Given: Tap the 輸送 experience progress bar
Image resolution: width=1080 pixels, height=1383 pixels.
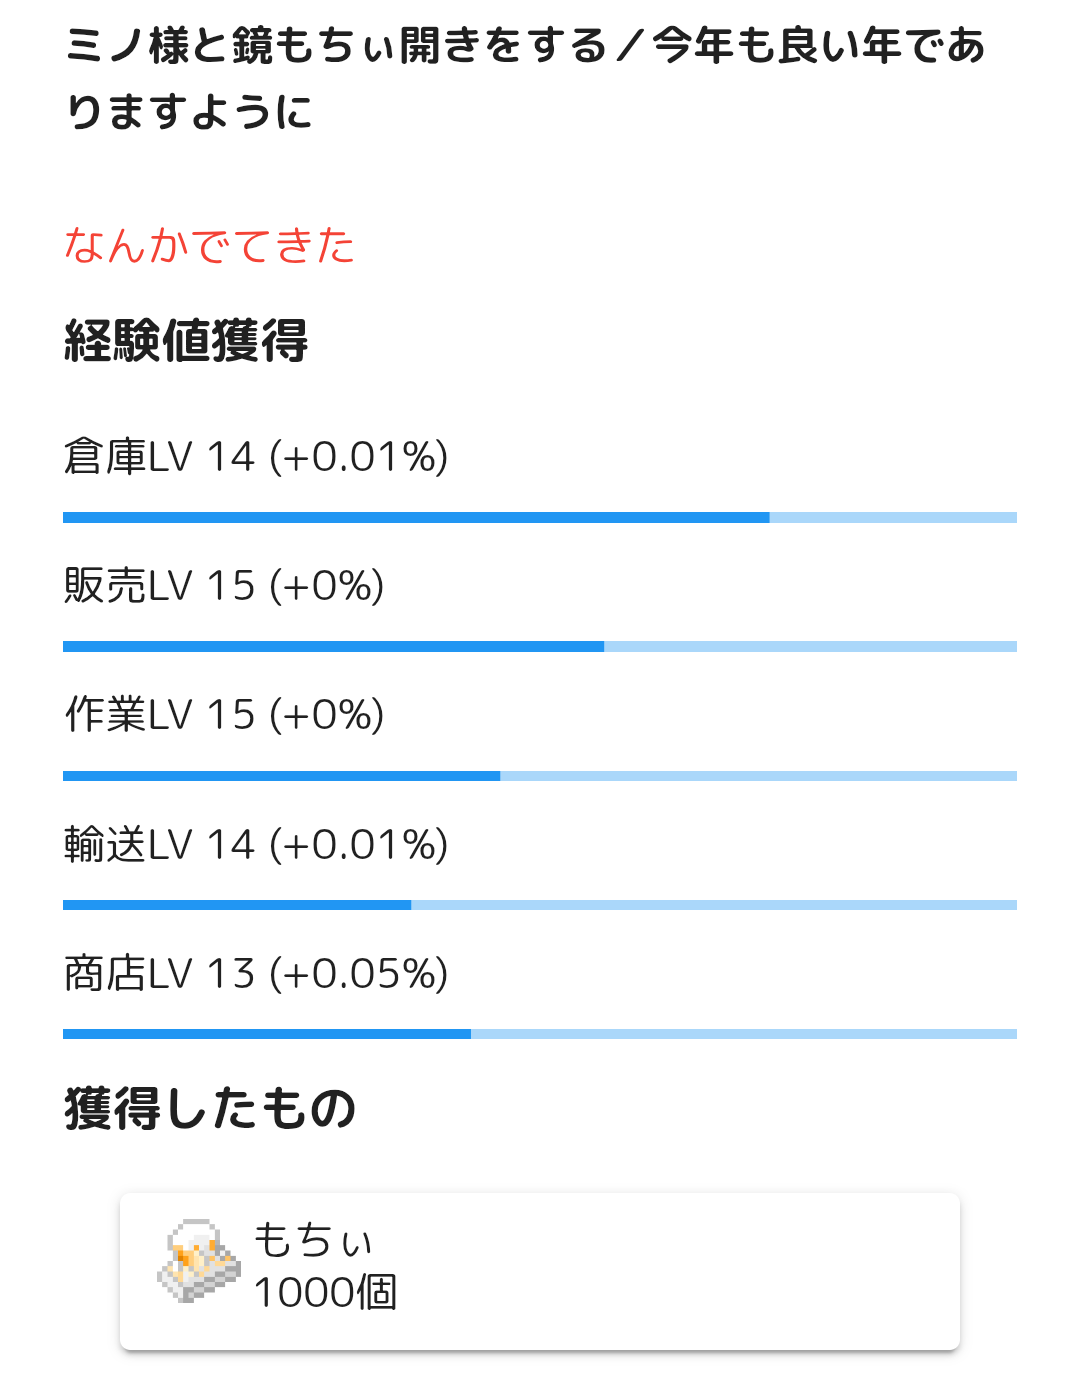Looking at the screenshot, I should (540, 905).
